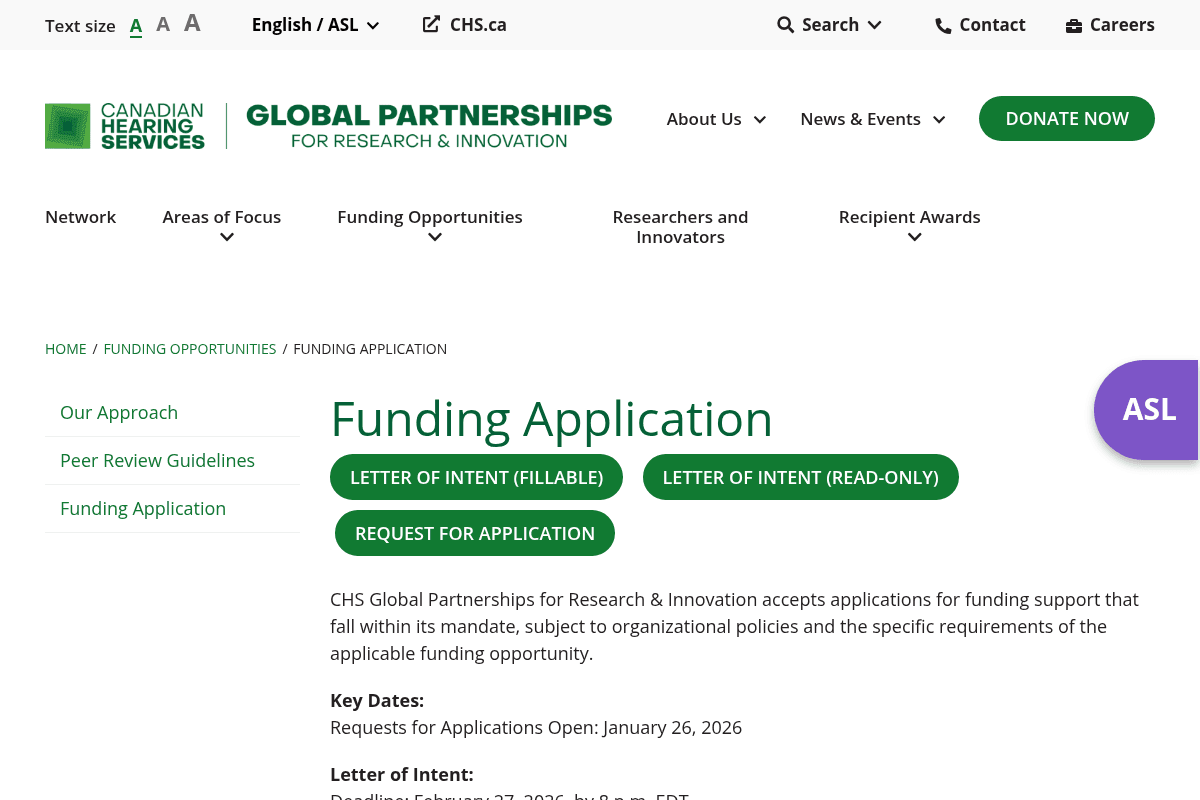The image size is (1200, 800).
Task: Toggle the Search dropdown open
Action: [875, 25]
